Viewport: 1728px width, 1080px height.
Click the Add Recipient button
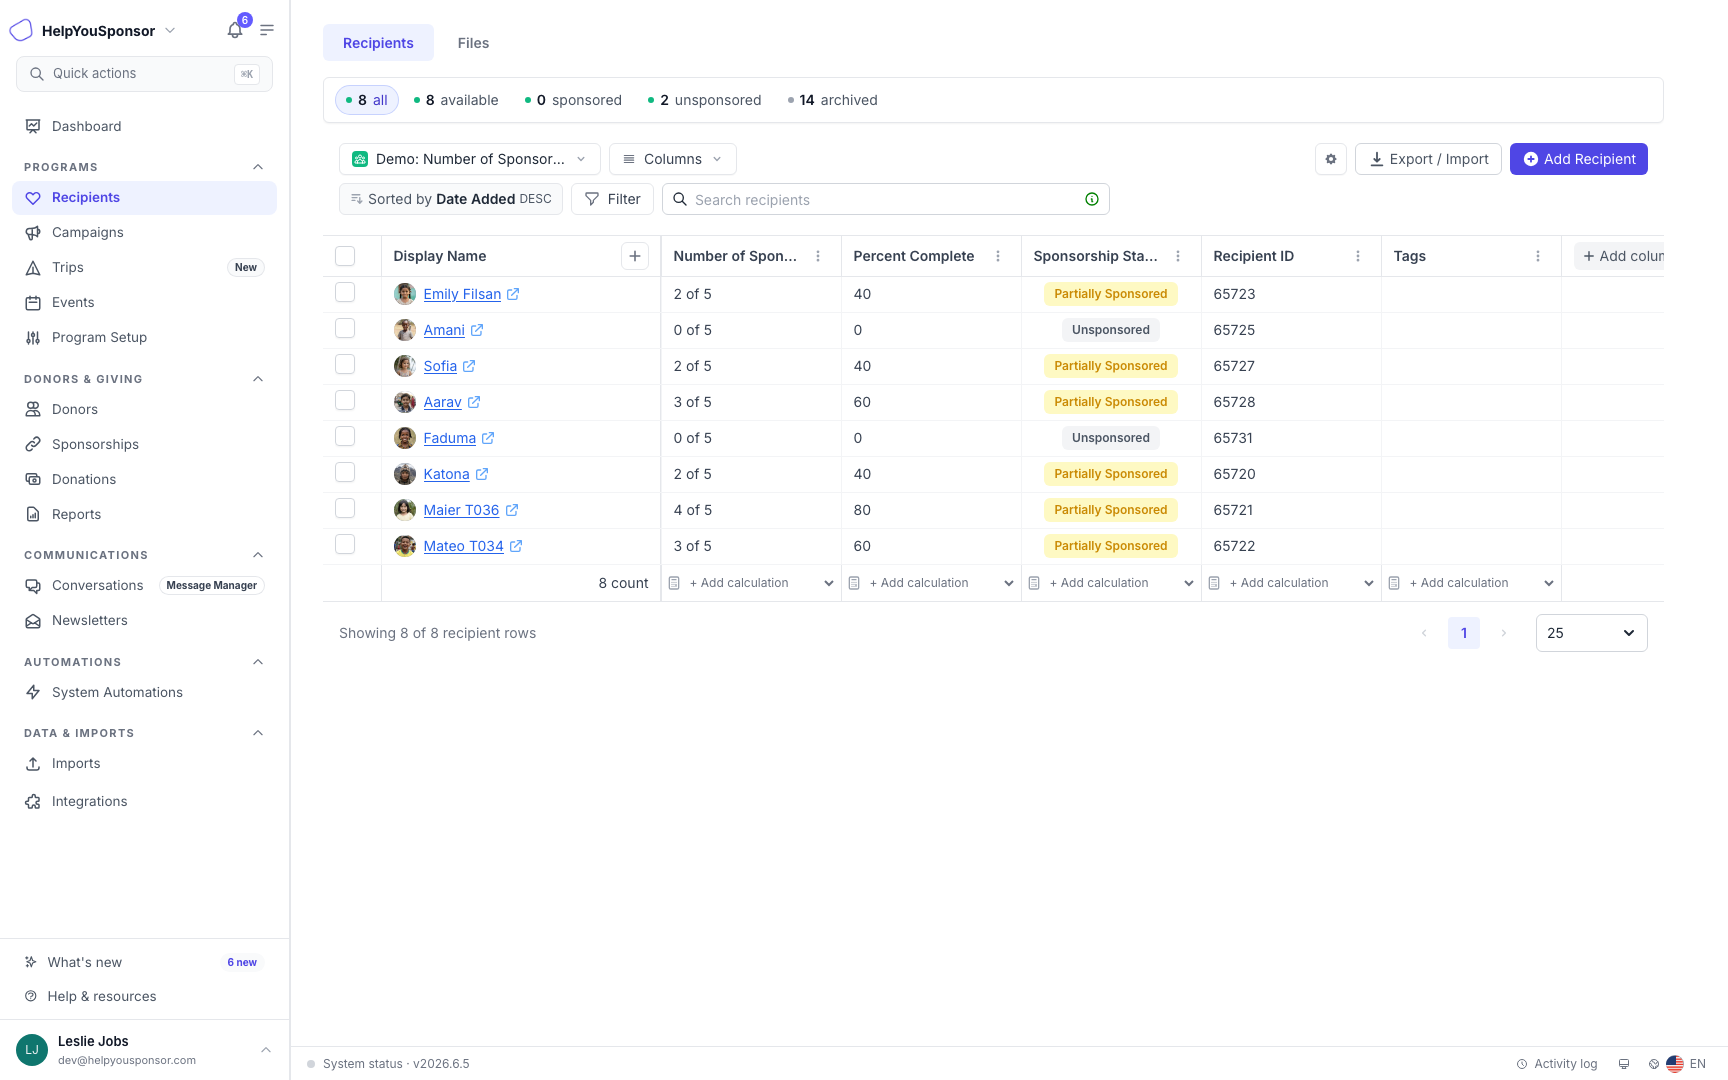point(1579,159)
